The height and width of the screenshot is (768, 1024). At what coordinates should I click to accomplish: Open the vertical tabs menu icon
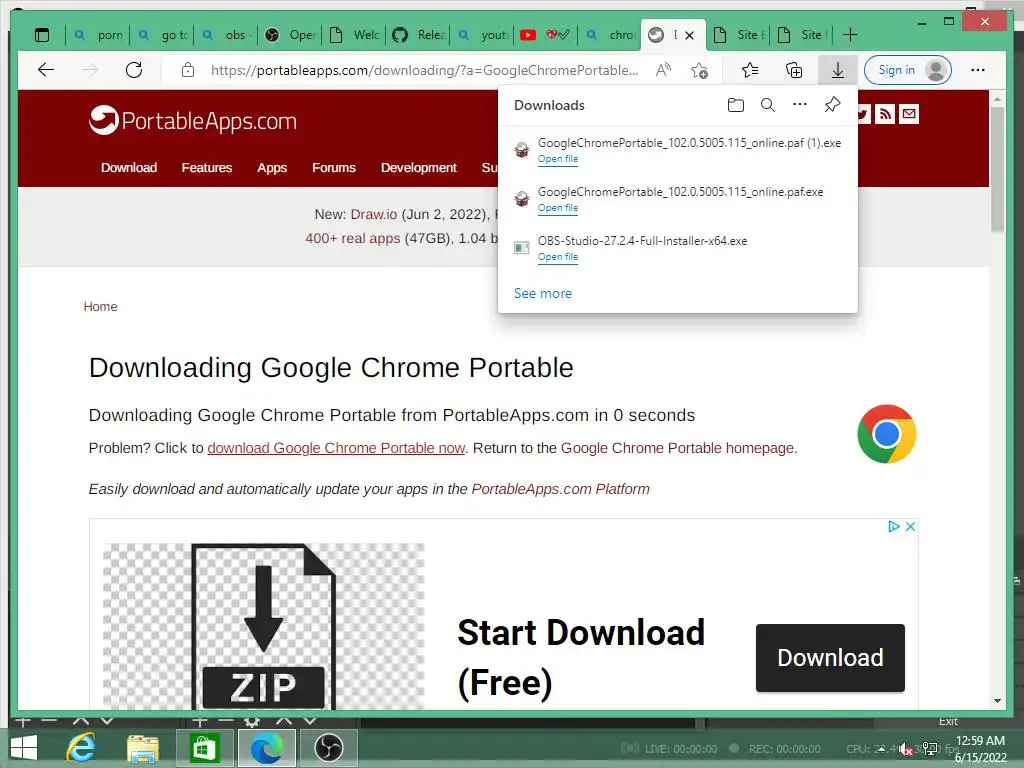coord(42,35)
